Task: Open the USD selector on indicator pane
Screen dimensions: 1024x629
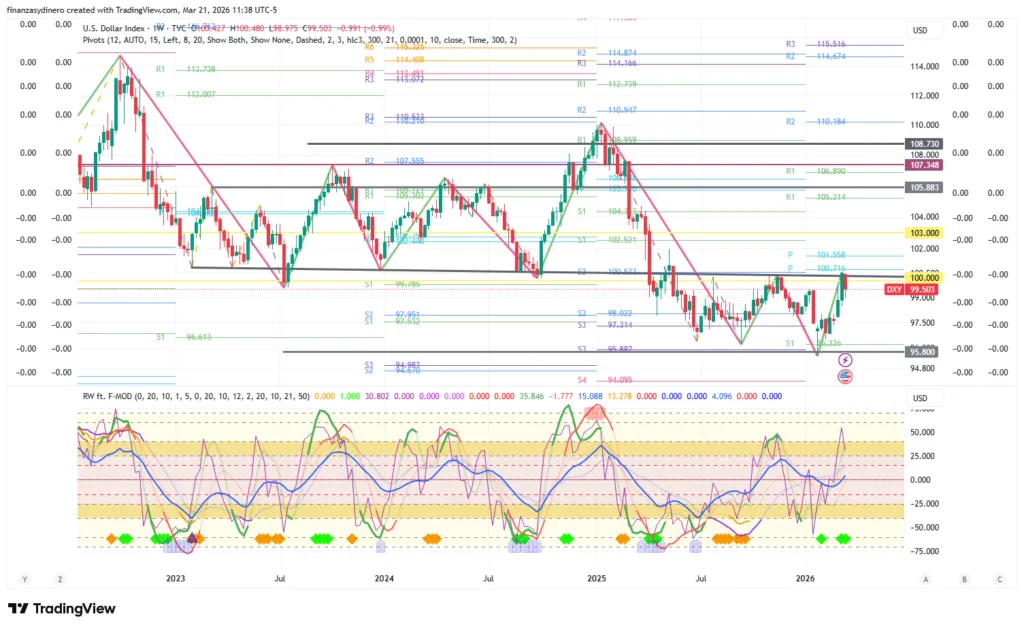Action: [920, 399]
